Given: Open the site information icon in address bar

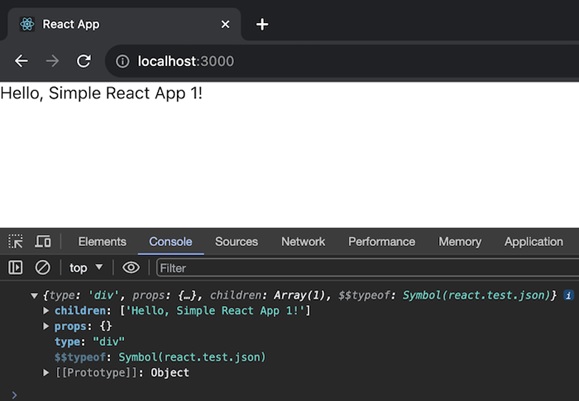Looking at the screenshot, I should coord(123,61).
